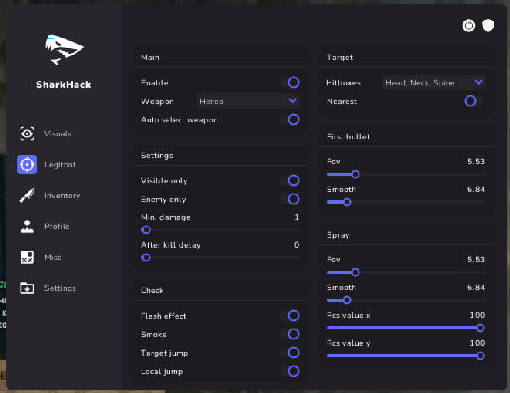Click the Check section header
The height and width of the screenshot is (393, 510).
(x=152, y=290)
